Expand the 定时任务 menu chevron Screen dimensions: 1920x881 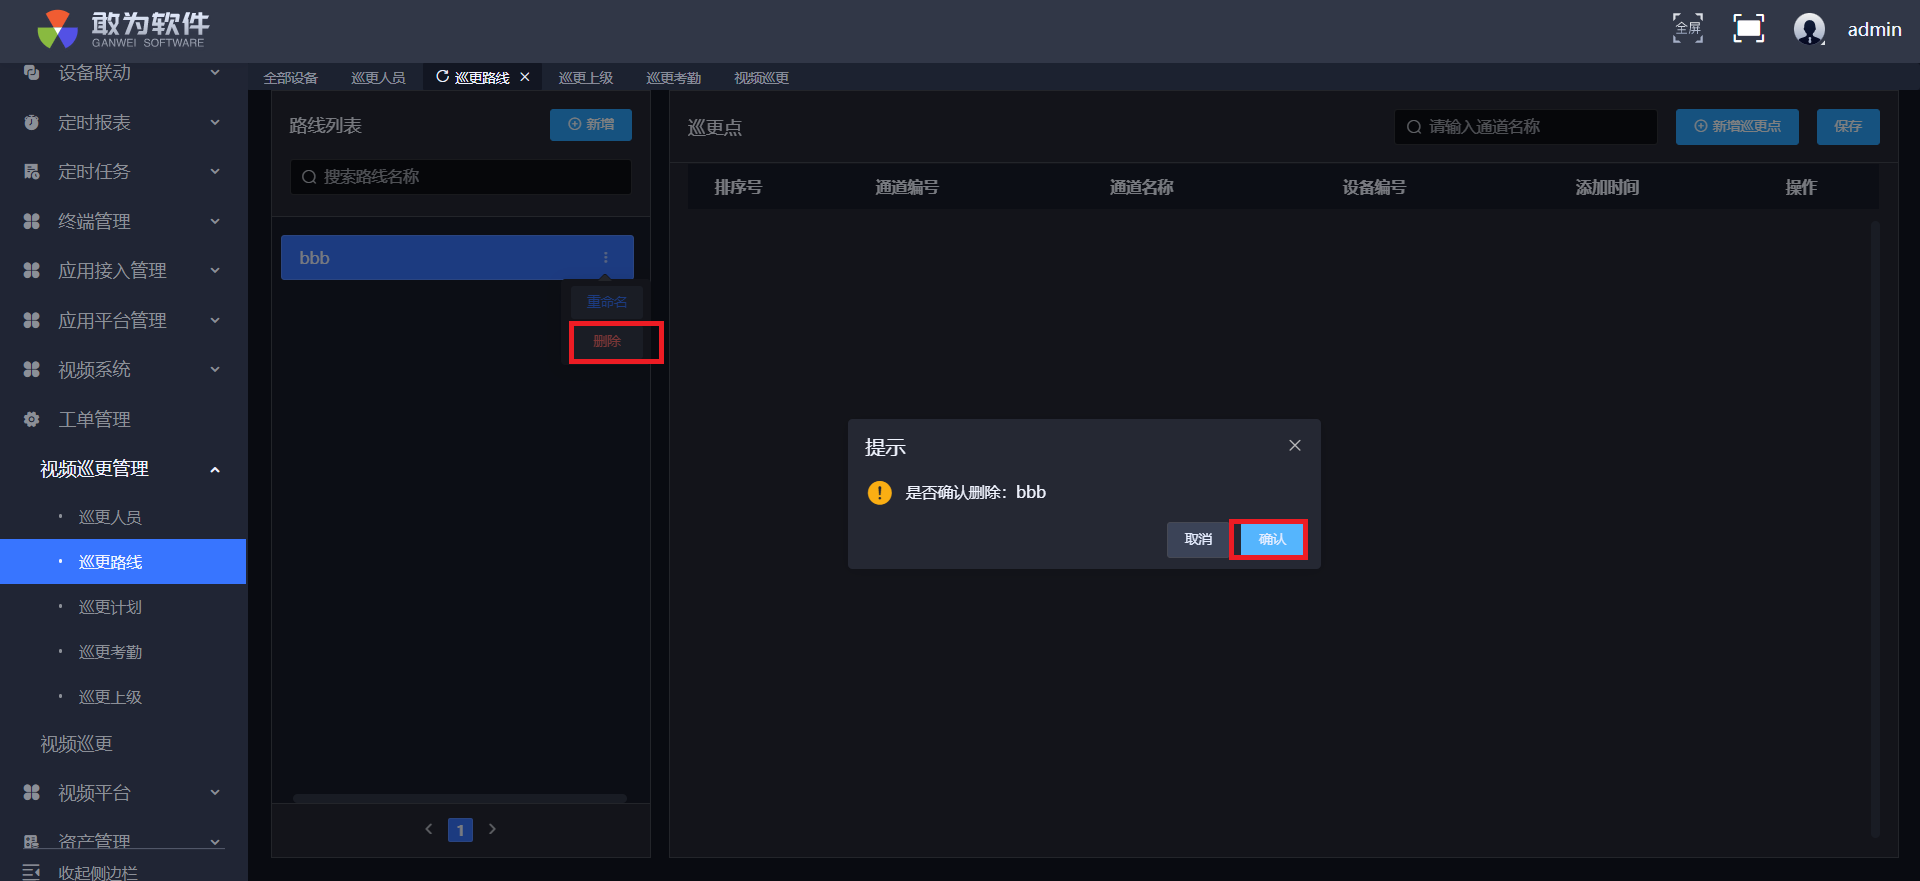click(x=215, y=172)
